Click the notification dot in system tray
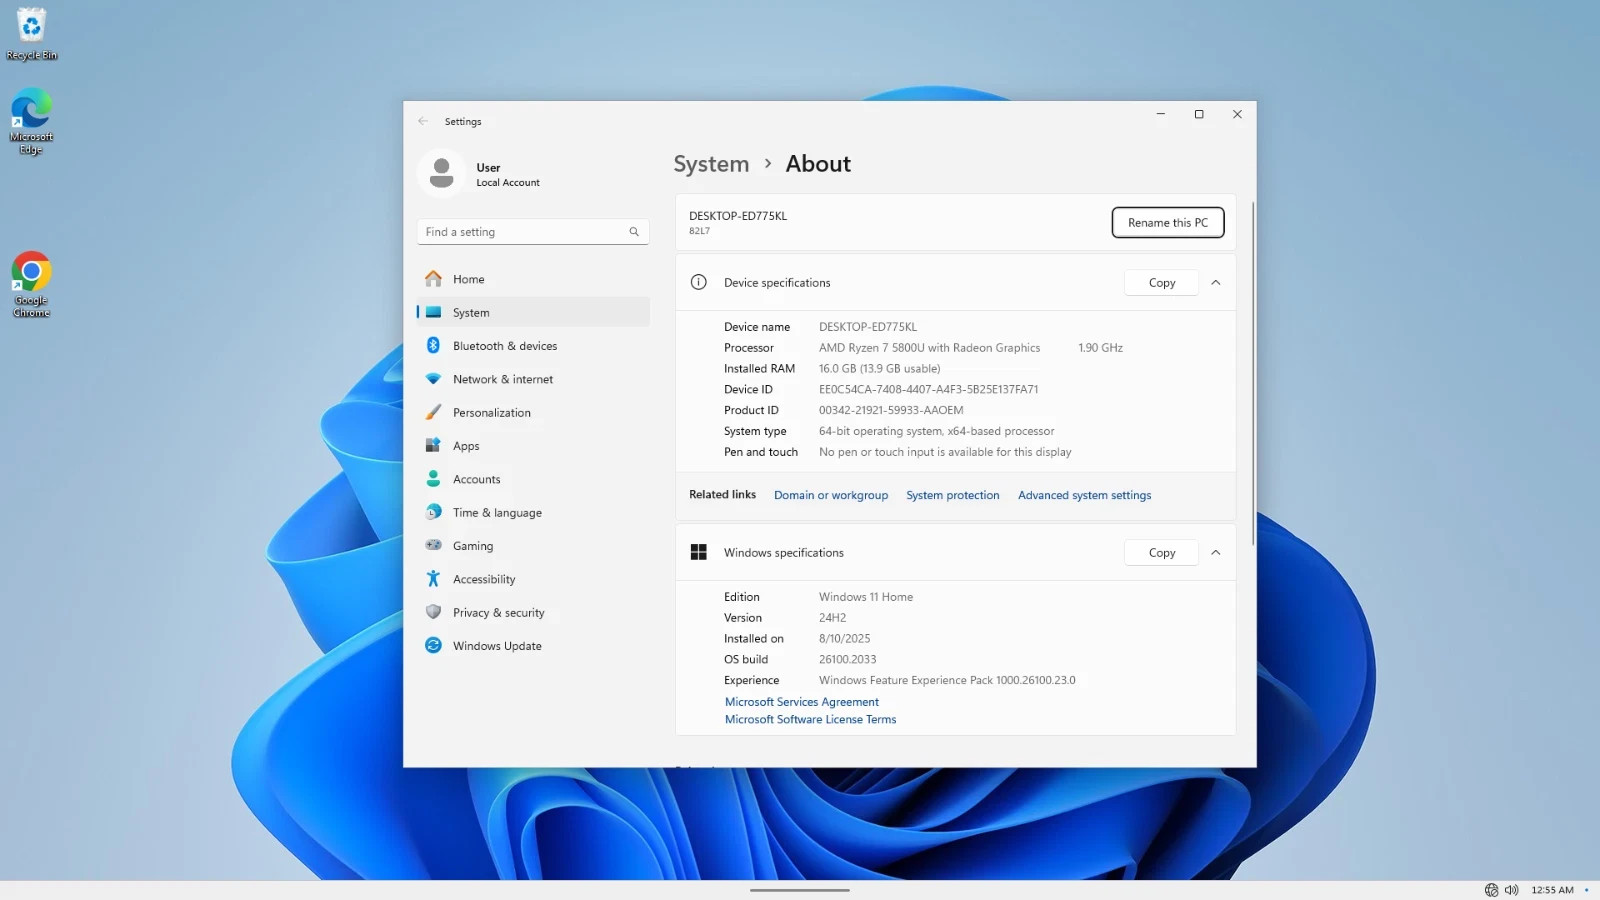Screen dimensions: 1600x900 point(1586,890)
